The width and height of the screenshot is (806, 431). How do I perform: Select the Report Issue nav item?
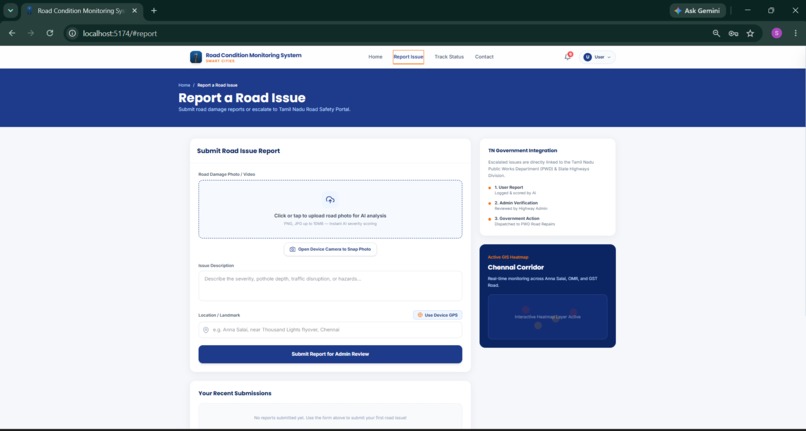[409, 57]
